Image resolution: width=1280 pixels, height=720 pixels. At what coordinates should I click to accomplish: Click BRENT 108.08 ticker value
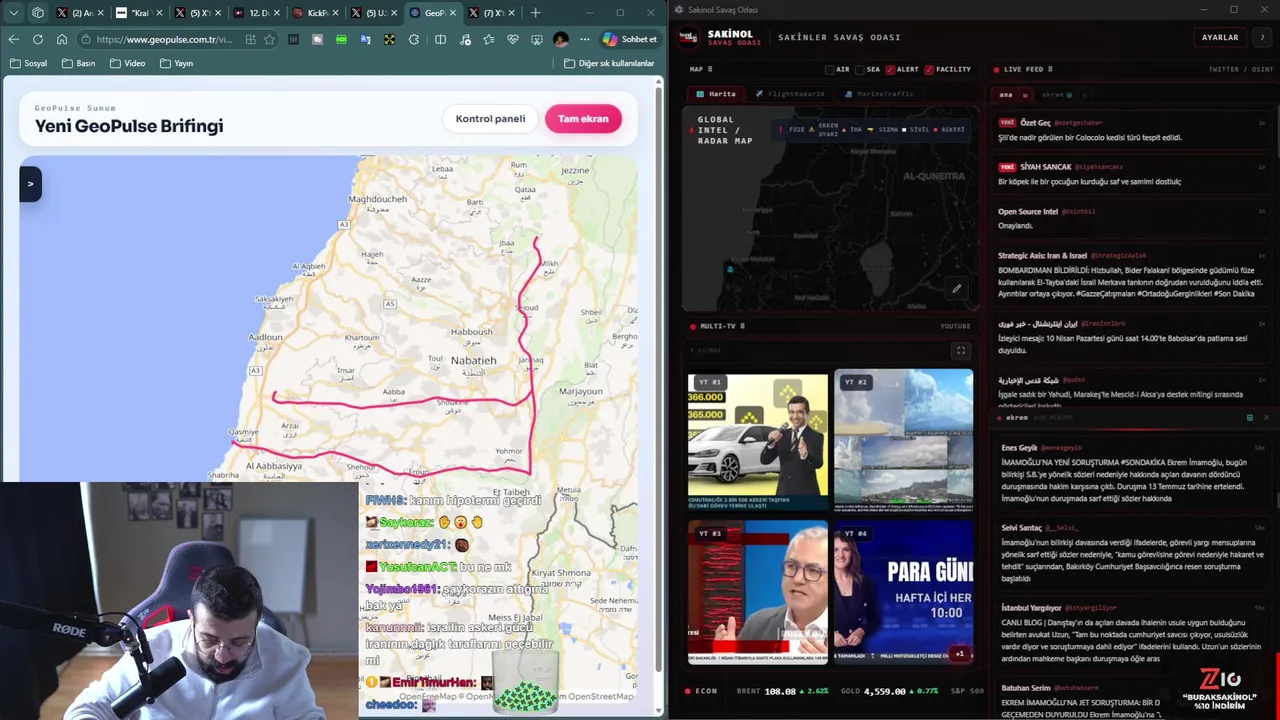coord(780,691)
